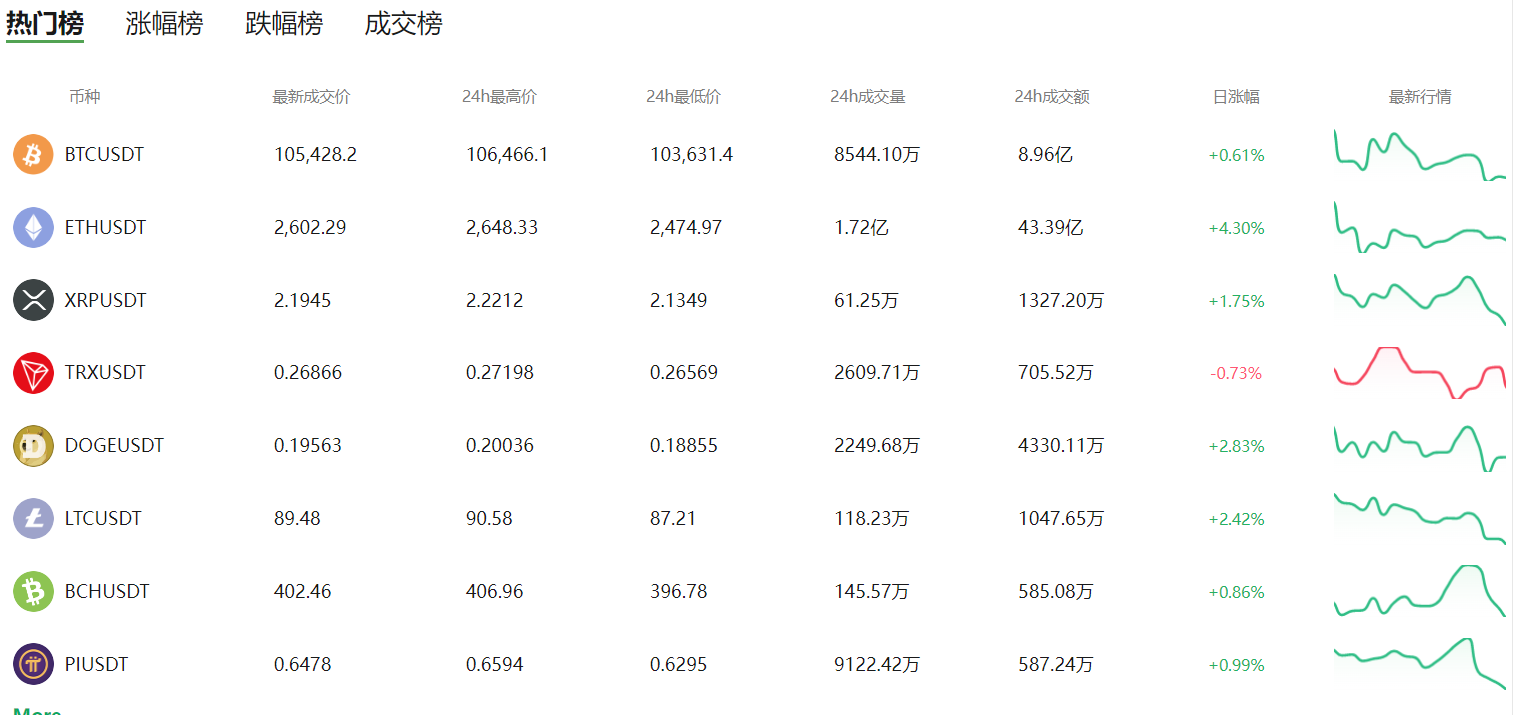Select the 热门榜 tab
The height and width of the screenshot is (715, 1515).
tap(45, 24)
